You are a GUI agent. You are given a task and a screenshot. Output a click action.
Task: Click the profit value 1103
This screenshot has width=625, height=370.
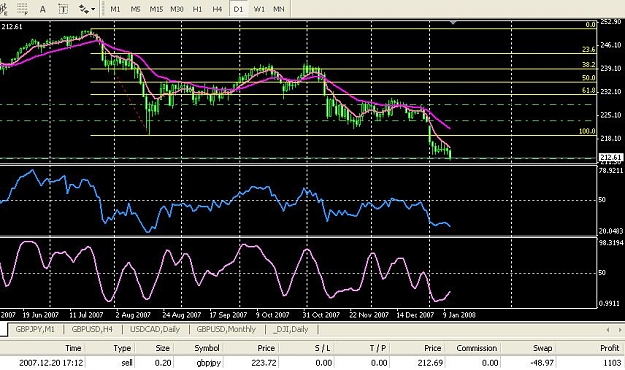tap(612, 363)
